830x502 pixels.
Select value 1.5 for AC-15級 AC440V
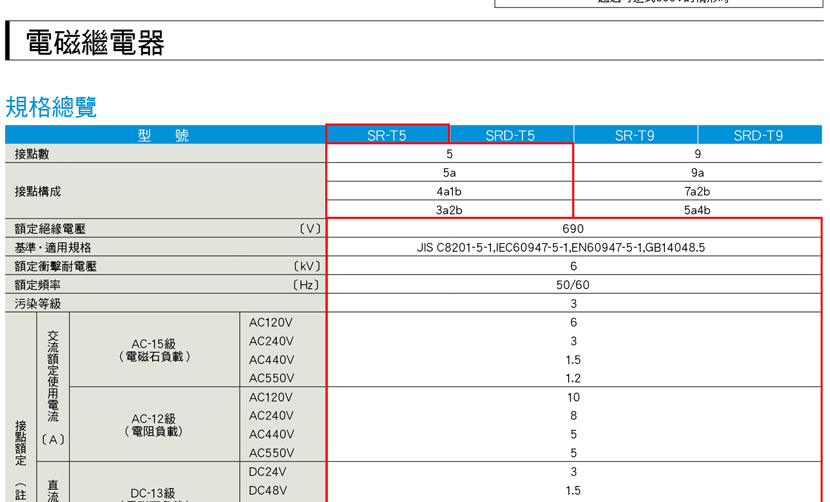pyautogui.click(x=573, y=360)
